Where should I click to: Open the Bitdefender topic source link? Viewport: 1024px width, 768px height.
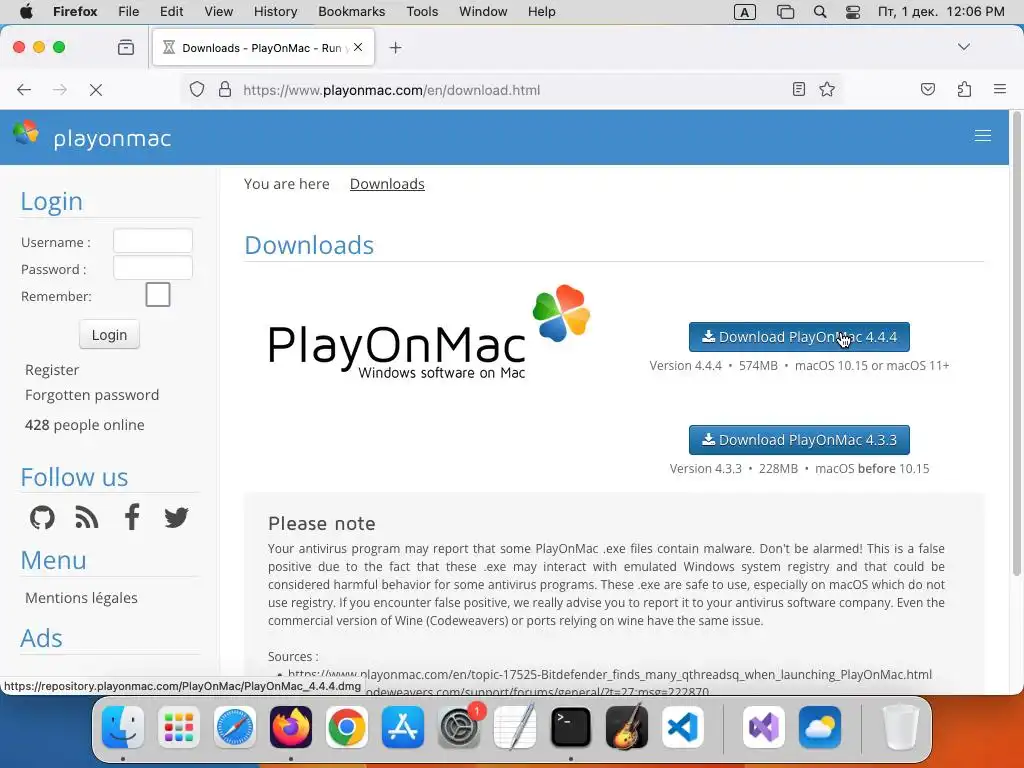[610, 674]
